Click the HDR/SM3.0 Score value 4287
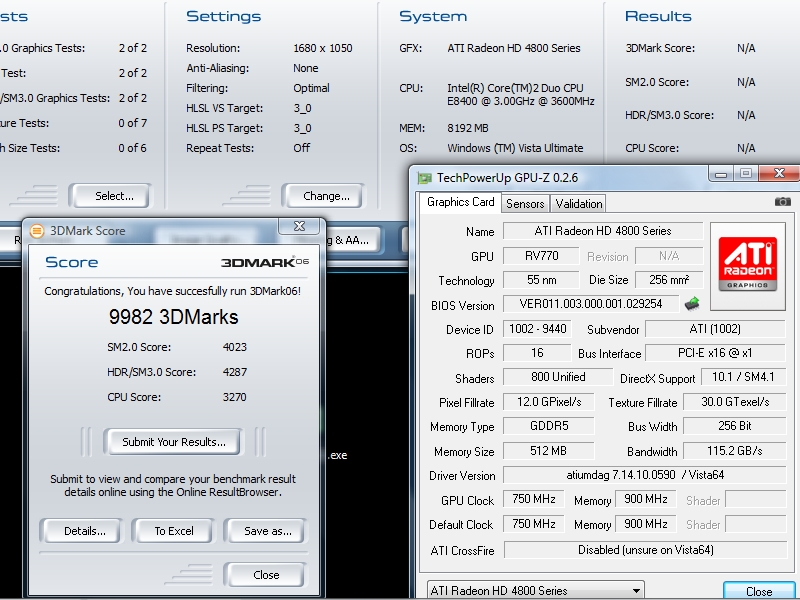The width and height of the screenshot is (800, 600). (235, 372)
